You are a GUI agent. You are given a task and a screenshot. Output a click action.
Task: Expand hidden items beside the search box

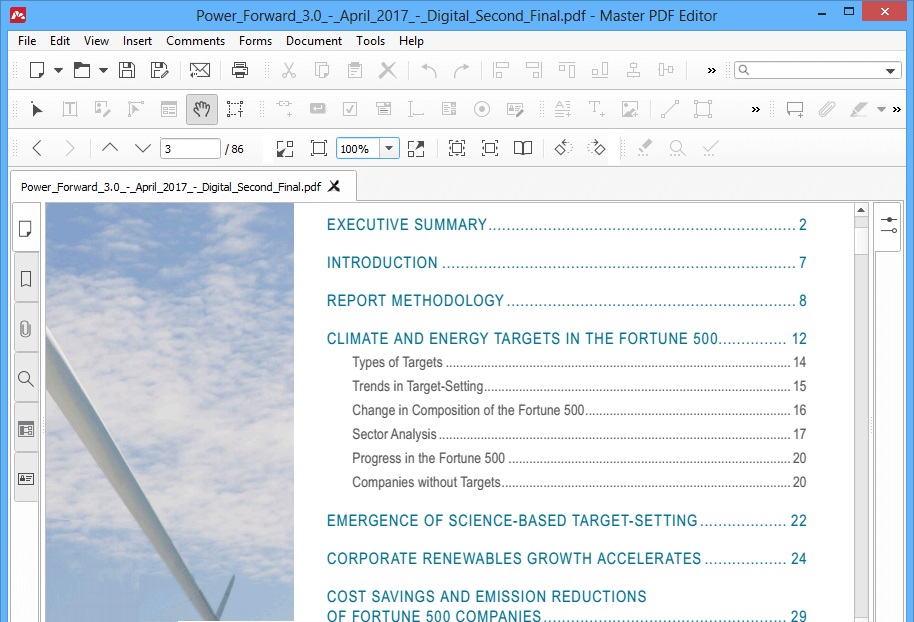click(x=711, y=71)
